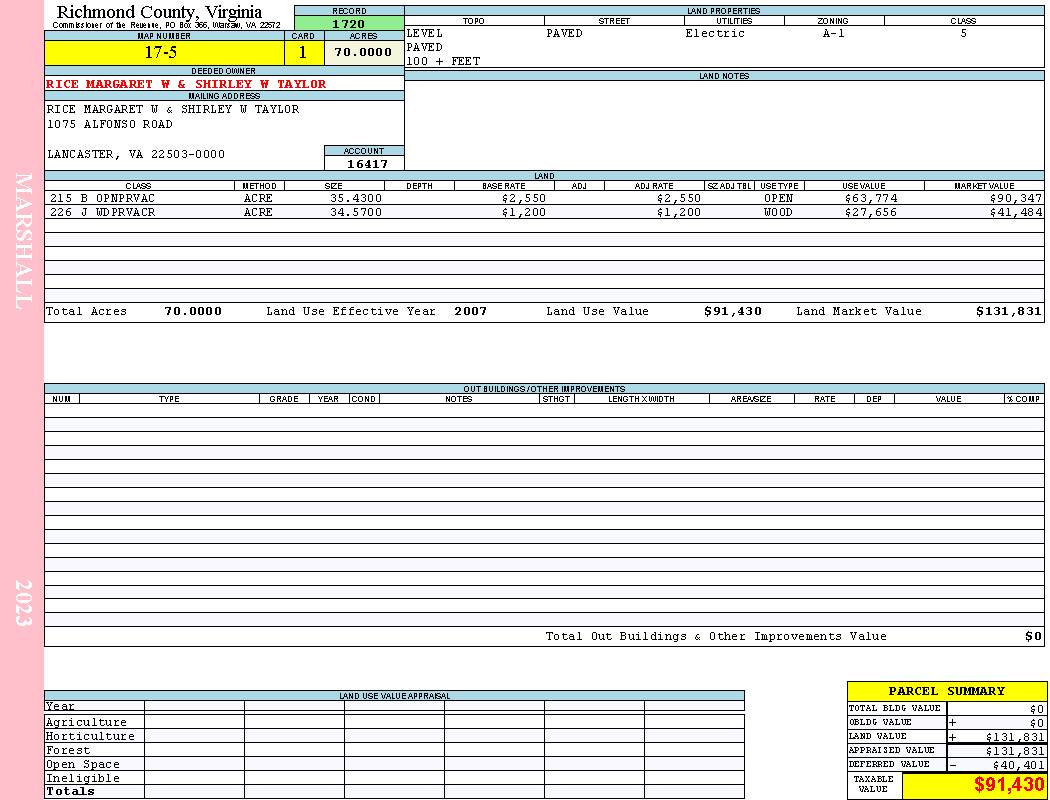Select appraised value $131,831 in summary
The width and height of the screenshot is (1050, 800).
(x=1015, y=751)
